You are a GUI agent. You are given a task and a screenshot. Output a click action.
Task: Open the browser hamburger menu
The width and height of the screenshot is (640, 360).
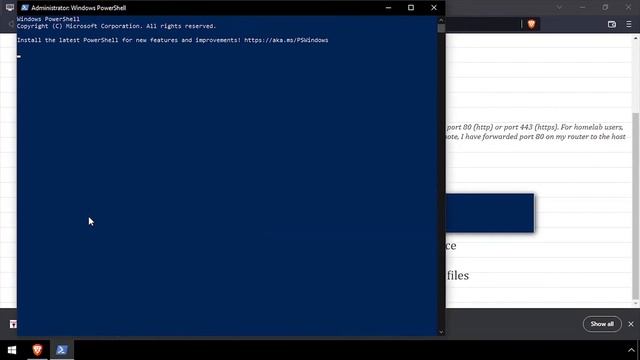629,24
